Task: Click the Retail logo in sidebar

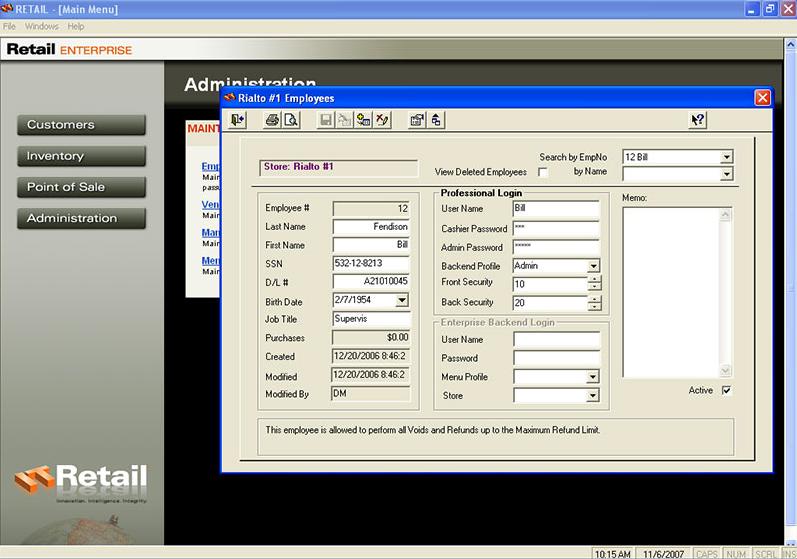Action: click(x=81, y=481)
